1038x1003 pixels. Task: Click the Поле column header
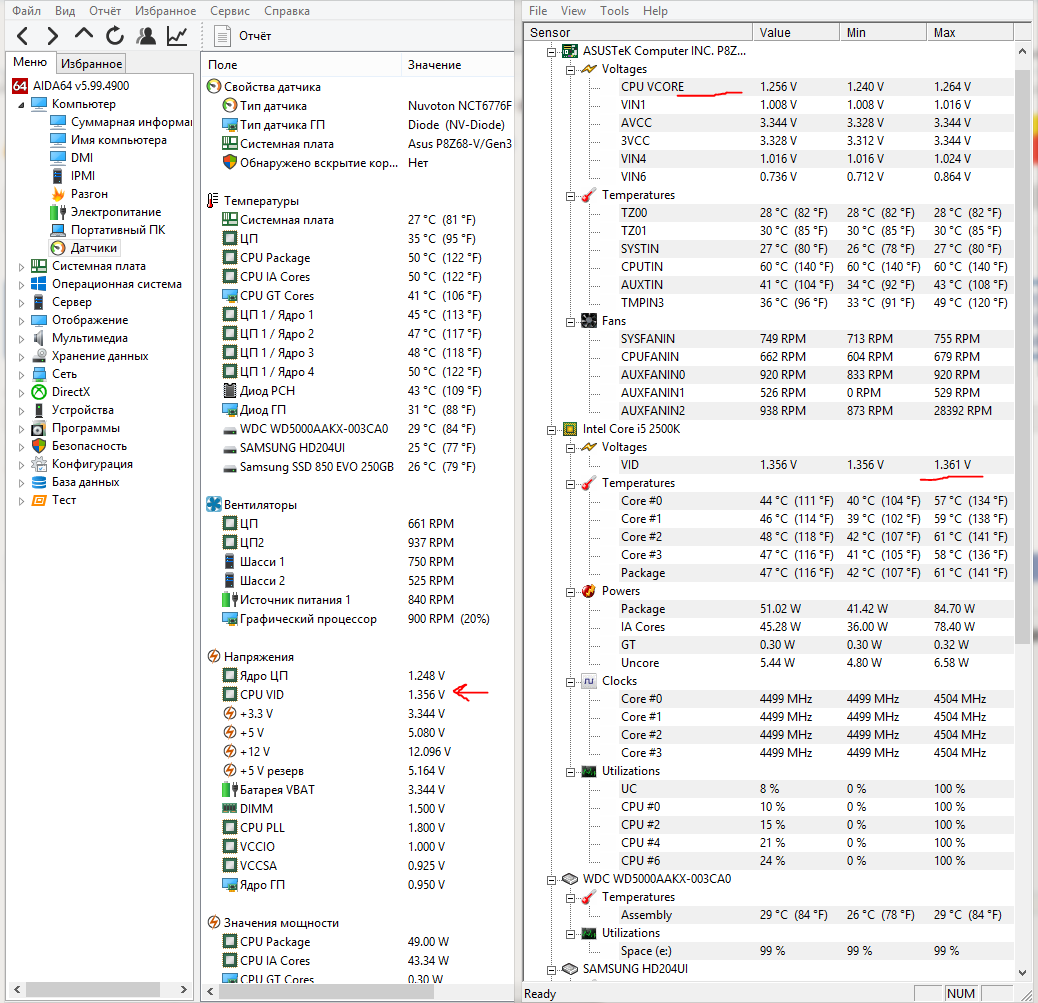301,65
